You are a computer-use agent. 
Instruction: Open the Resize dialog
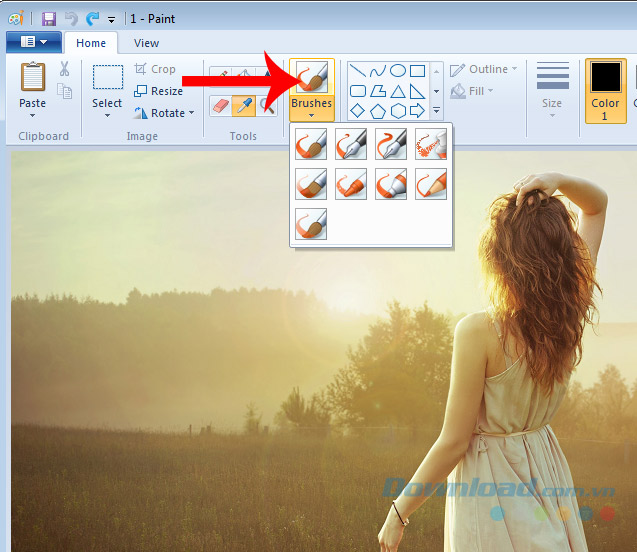(158, 91)
